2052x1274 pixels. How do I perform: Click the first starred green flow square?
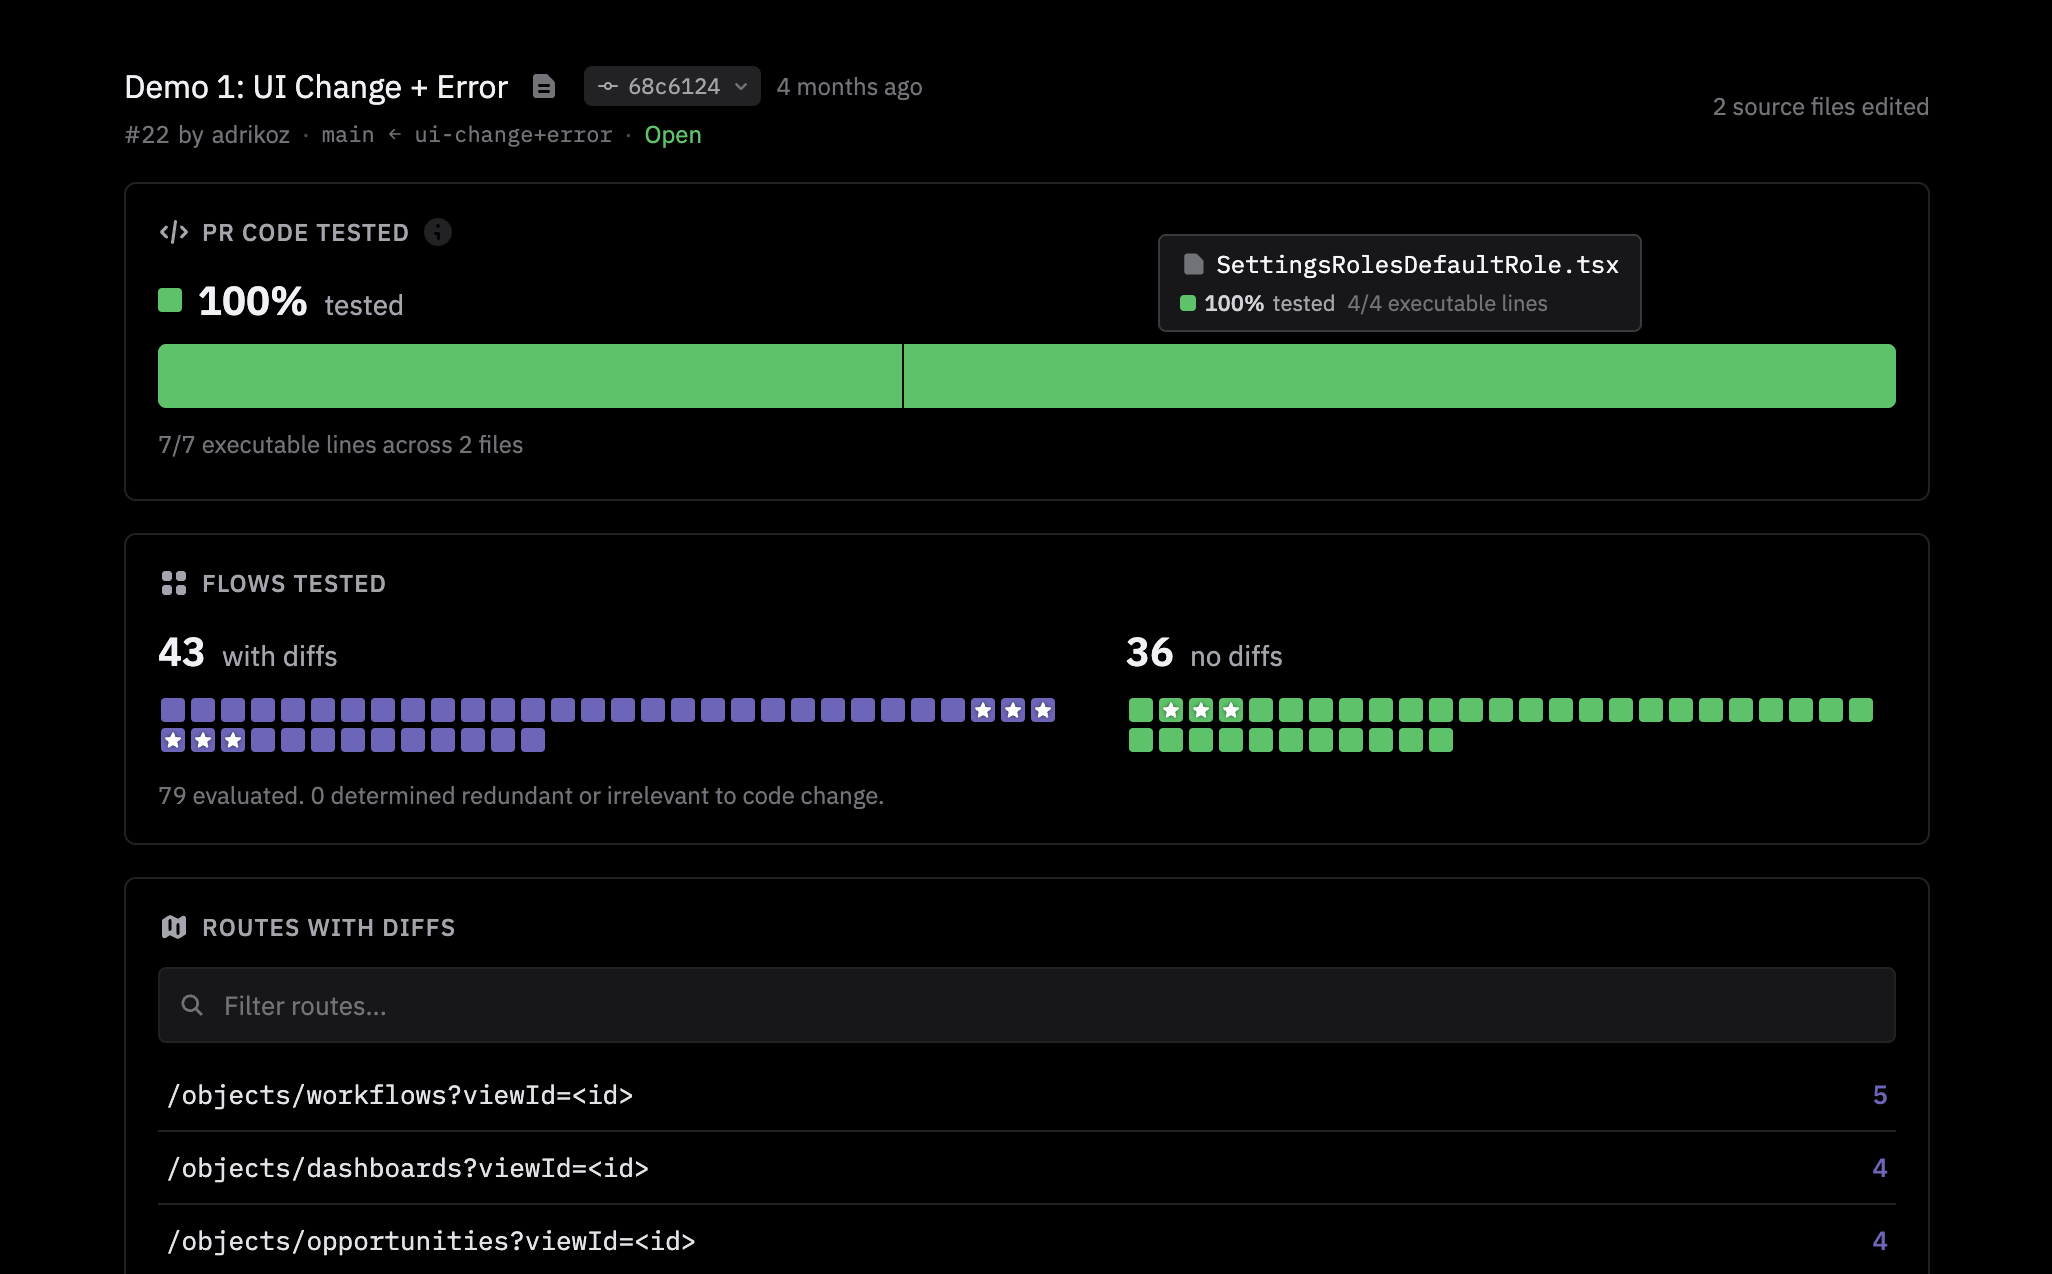1171,710
